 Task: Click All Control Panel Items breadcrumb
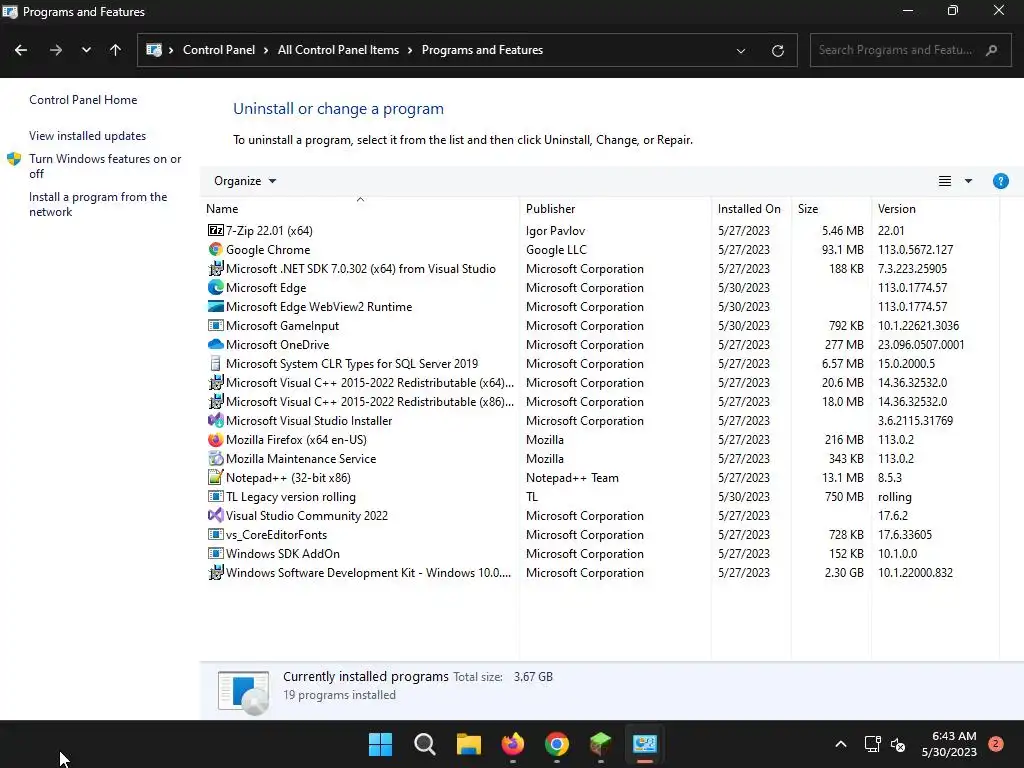tap(338, 50)
